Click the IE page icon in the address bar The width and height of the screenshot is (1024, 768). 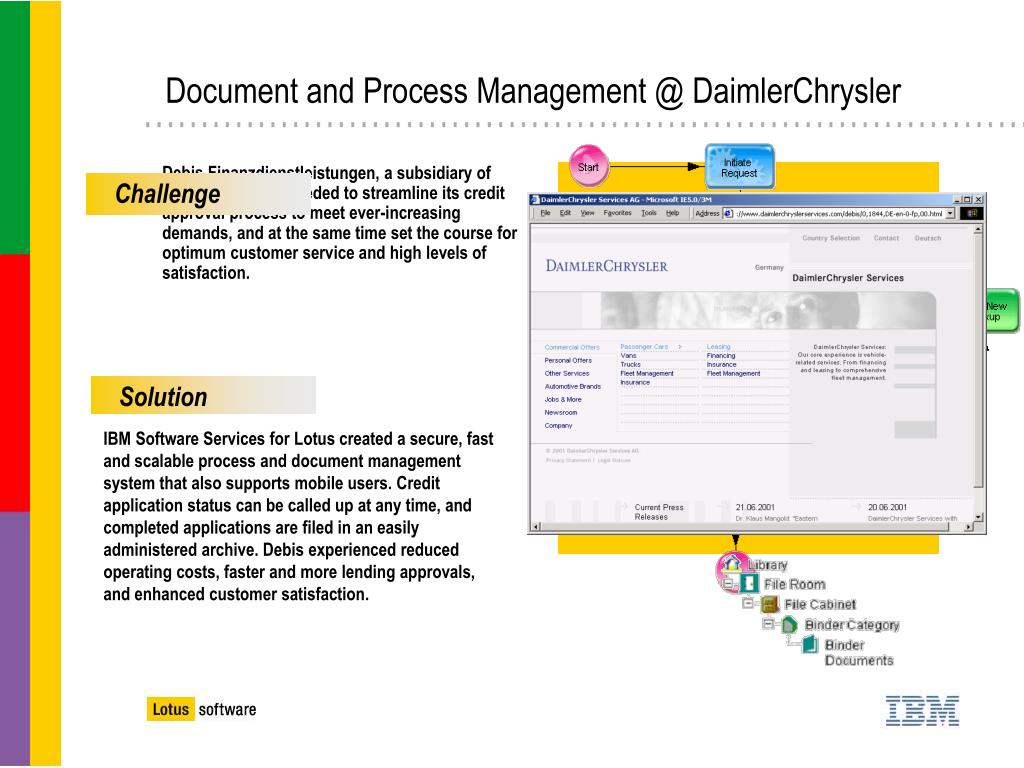point(728,214)
